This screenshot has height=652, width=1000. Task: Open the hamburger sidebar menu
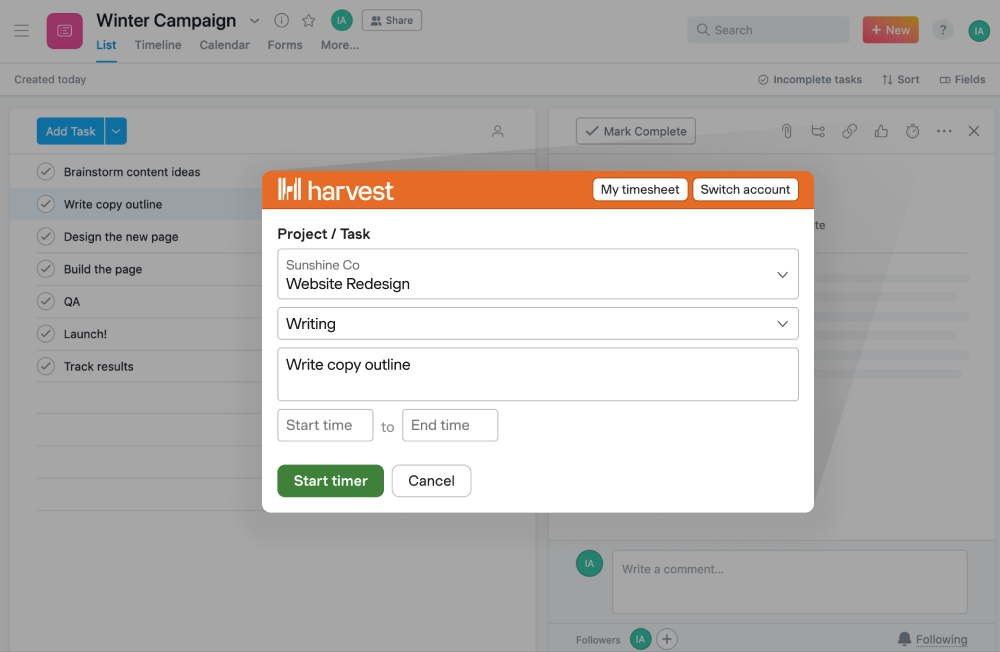coord(21,30)
